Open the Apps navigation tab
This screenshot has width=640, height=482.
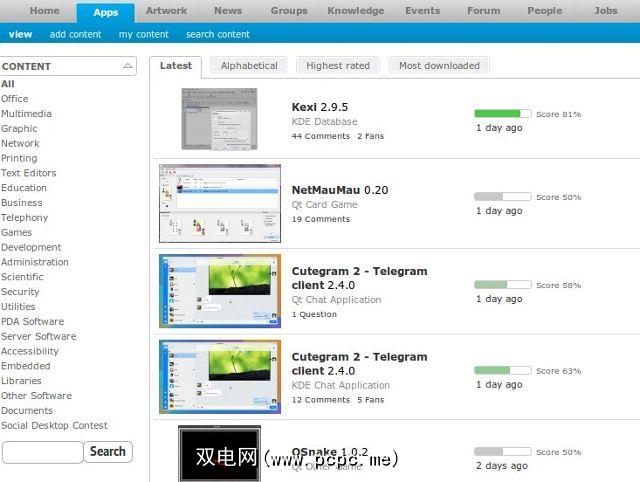105,13
